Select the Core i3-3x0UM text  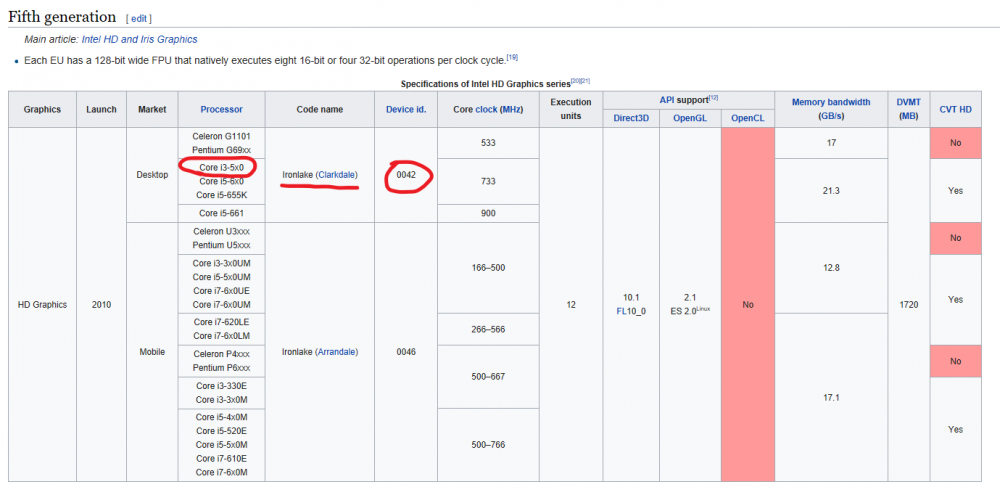[221, 263]
